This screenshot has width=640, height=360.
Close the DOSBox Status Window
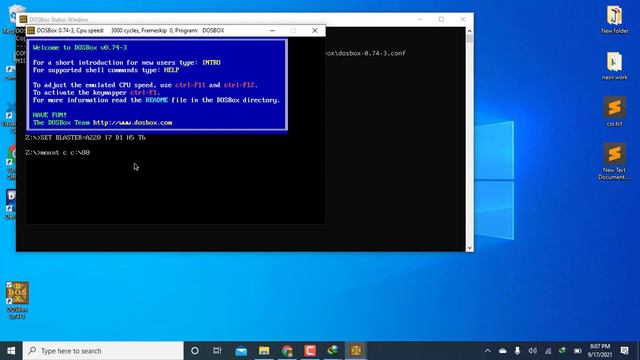(462, 19)
